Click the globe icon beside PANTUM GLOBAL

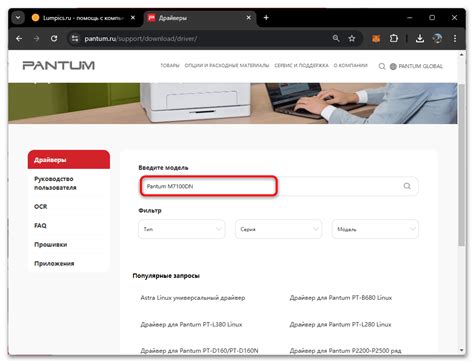pos(393,66)
